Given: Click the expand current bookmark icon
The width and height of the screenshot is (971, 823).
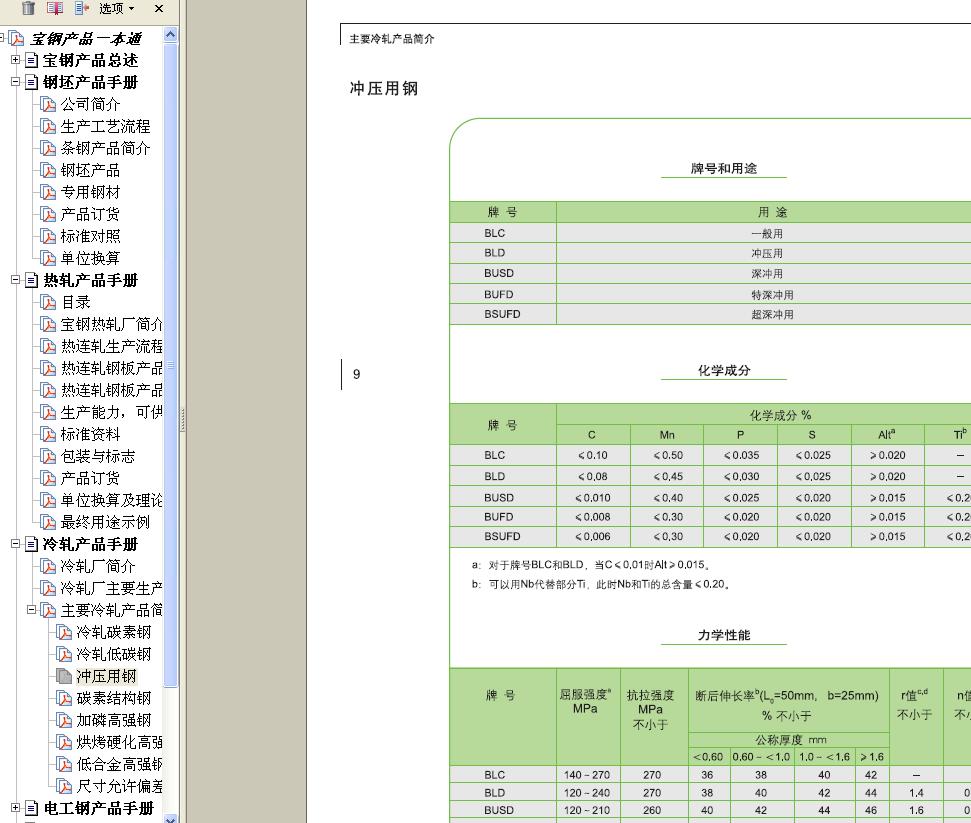Looking at the screenshot, I should pos(82,8).
